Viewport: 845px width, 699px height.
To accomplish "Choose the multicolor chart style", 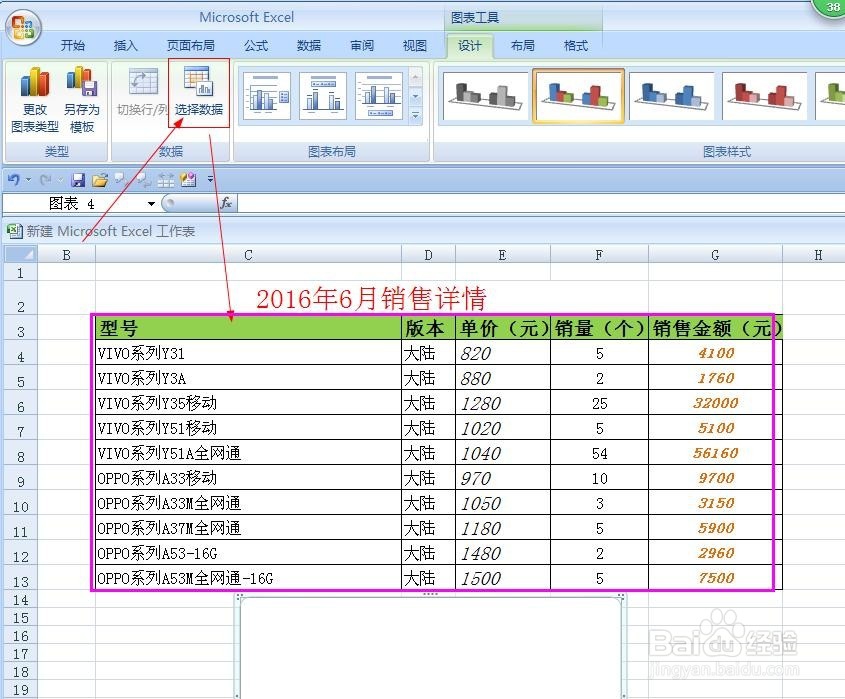I will click(578, 96).
